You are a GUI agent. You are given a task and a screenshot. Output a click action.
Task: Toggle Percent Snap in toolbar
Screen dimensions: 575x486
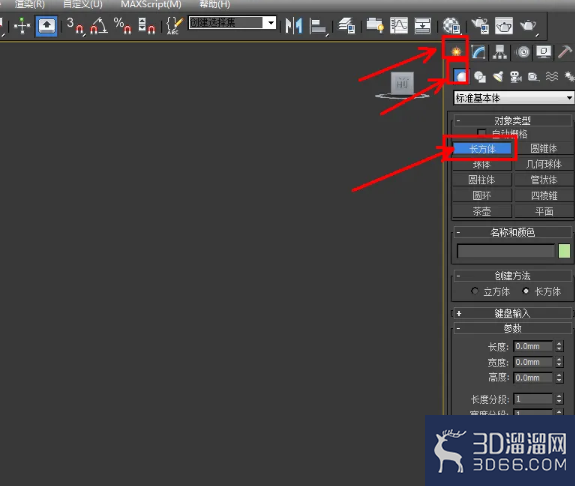[x=122, y=26]
